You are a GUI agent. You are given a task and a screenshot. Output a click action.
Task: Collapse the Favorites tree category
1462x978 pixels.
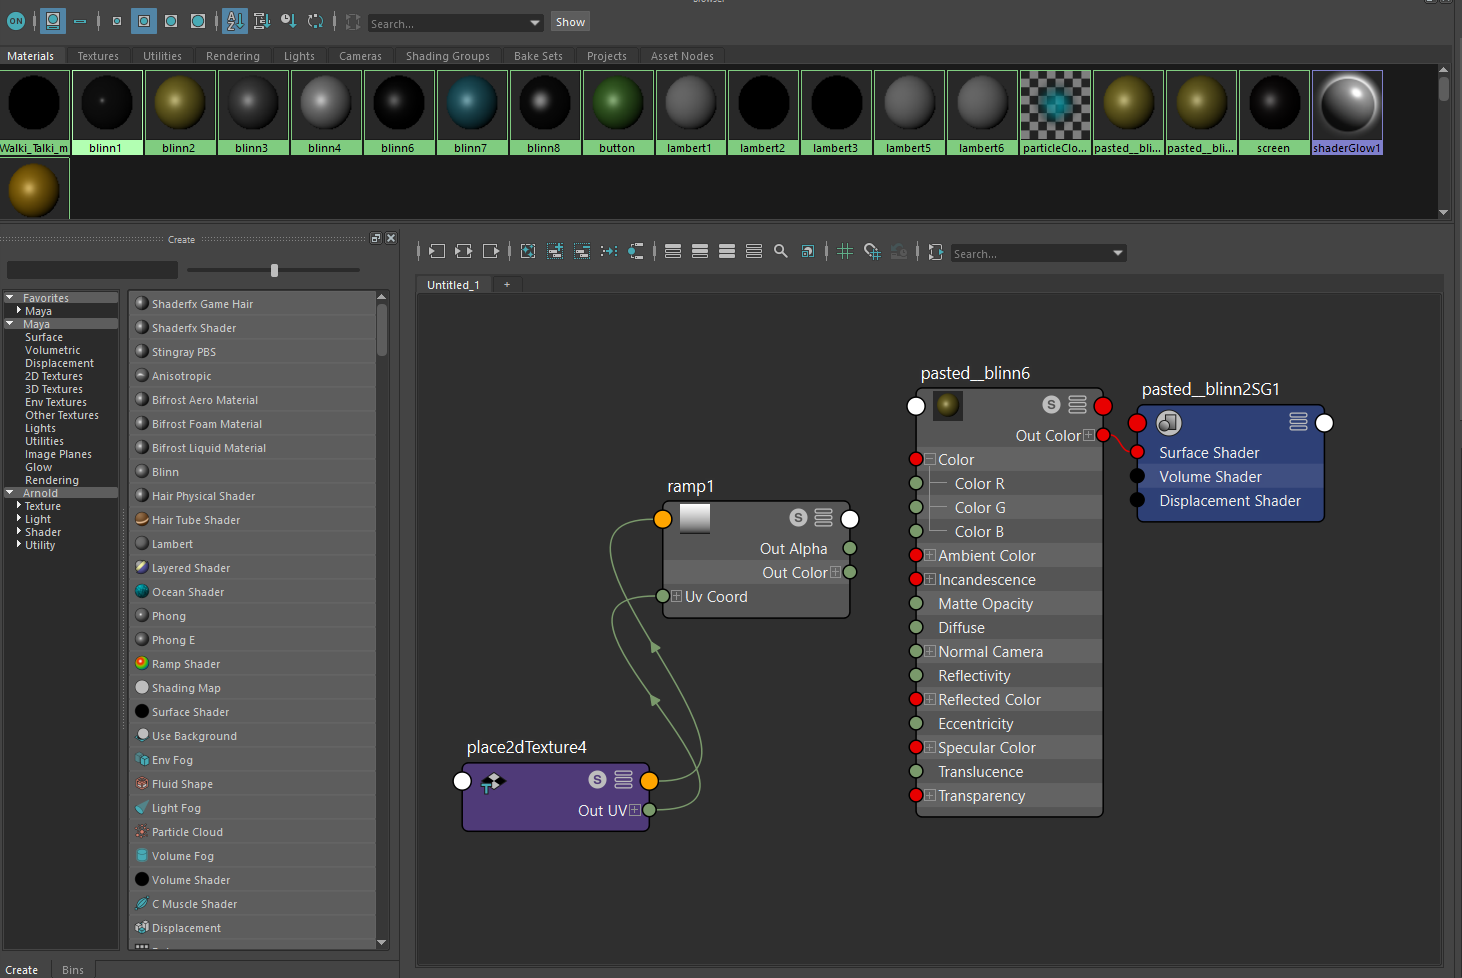point(10,298)
